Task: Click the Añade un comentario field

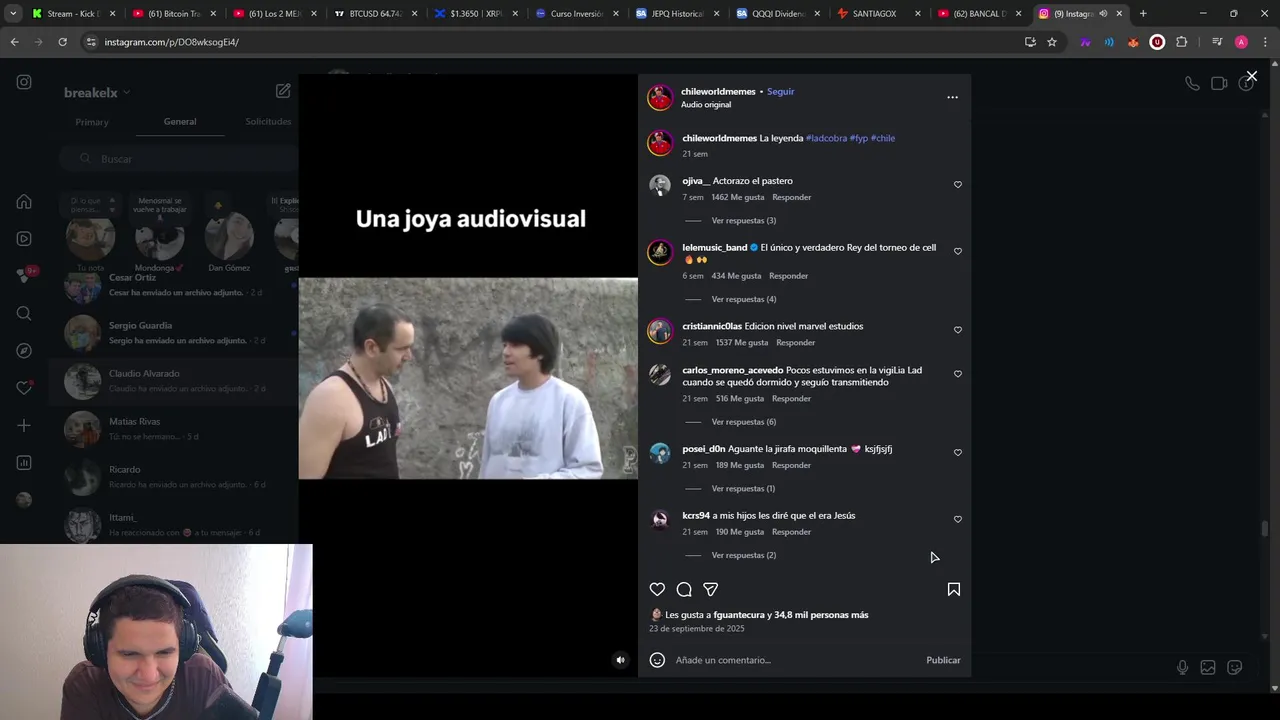Action: 795,660
